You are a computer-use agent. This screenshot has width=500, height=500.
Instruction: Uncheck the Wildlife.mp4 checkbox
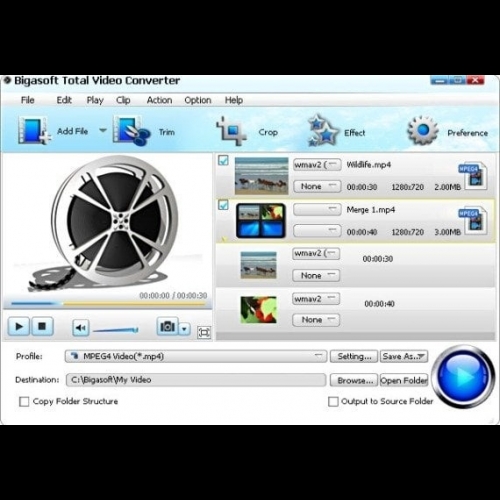point(223,160)
